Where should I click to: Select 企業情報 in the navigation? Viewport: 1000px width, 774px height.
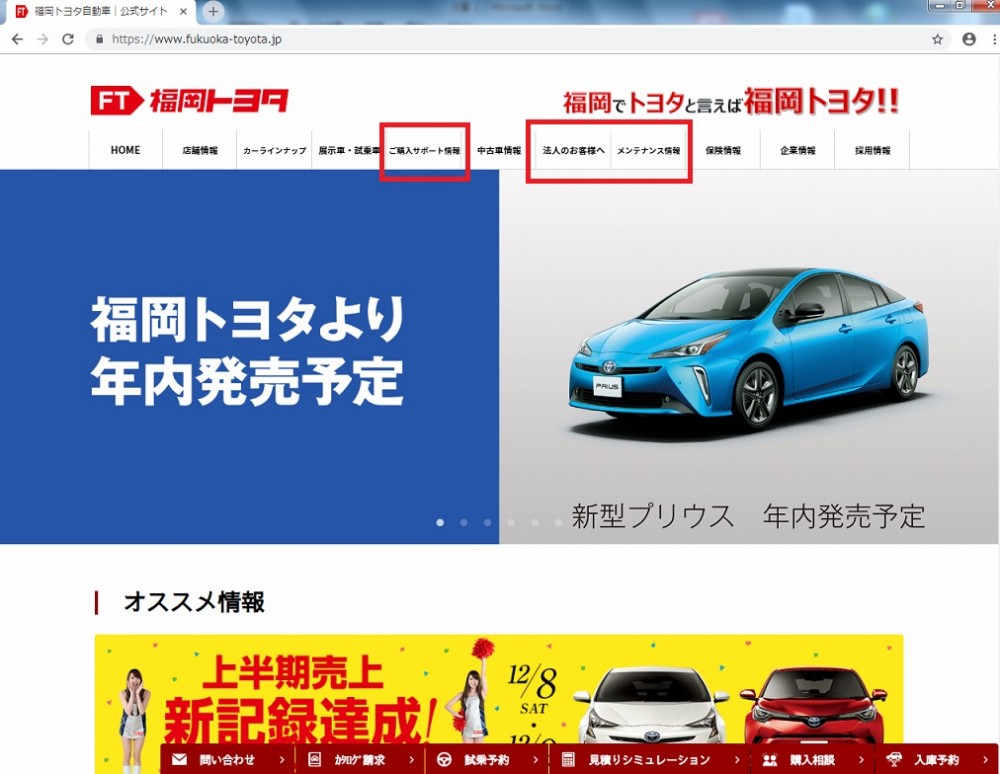coord(798,150)
